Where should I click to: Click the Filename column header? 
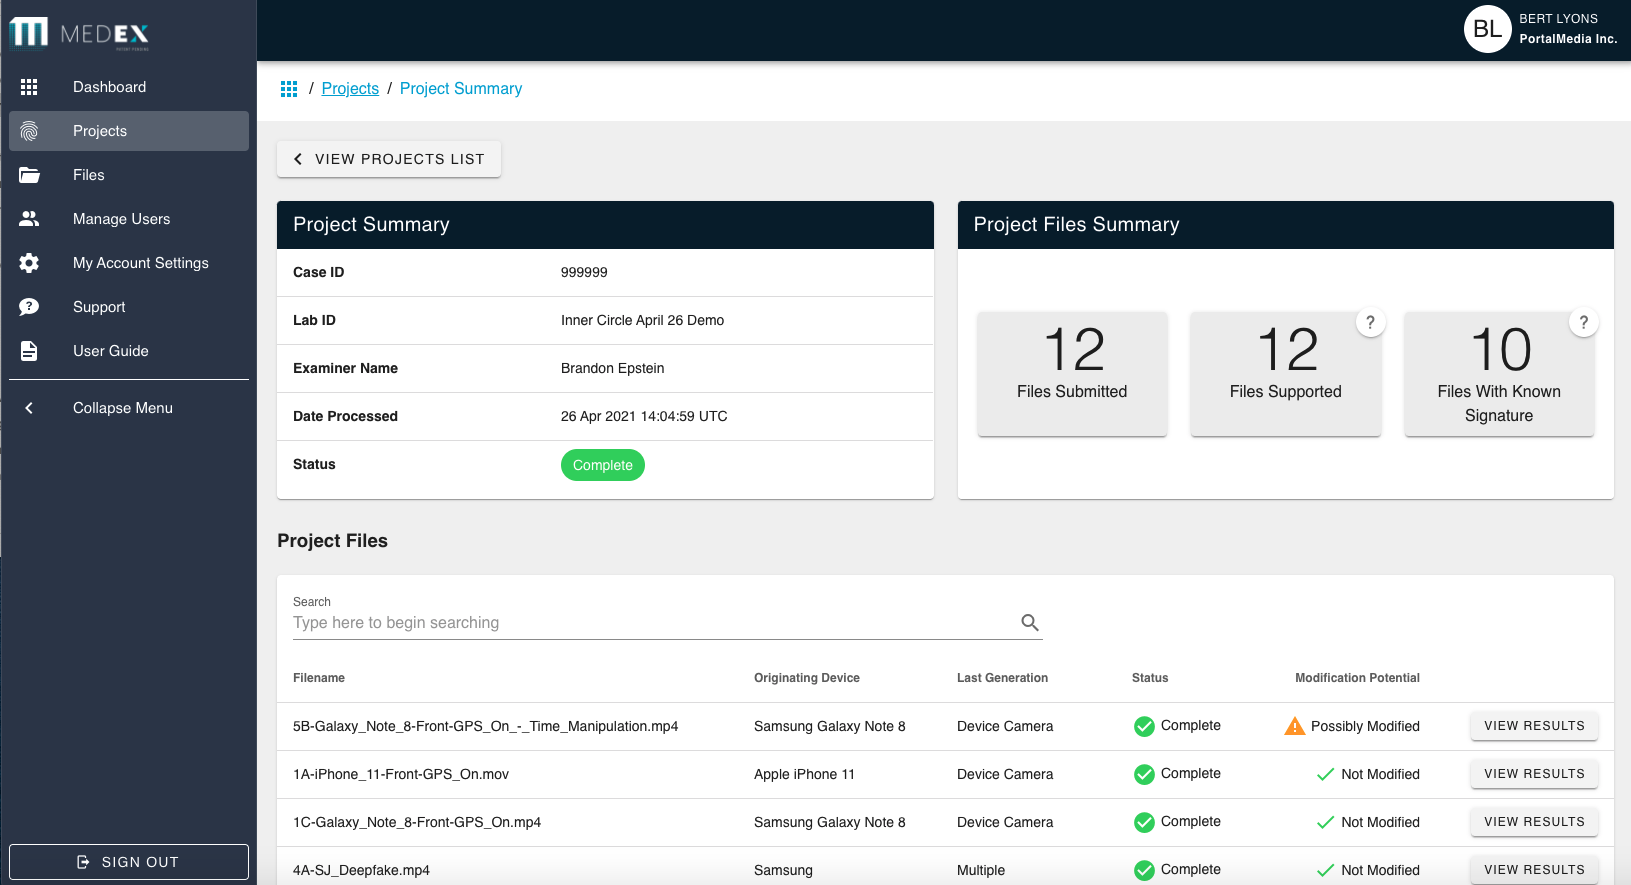pyautogui.click(x=319, y=678)
